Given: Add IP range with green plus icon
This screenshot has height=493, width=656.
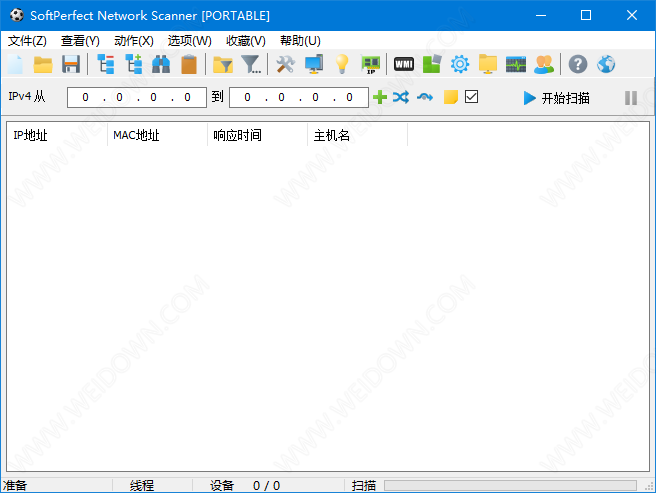Looking at the screenshot, I should [x=380, y=97].
